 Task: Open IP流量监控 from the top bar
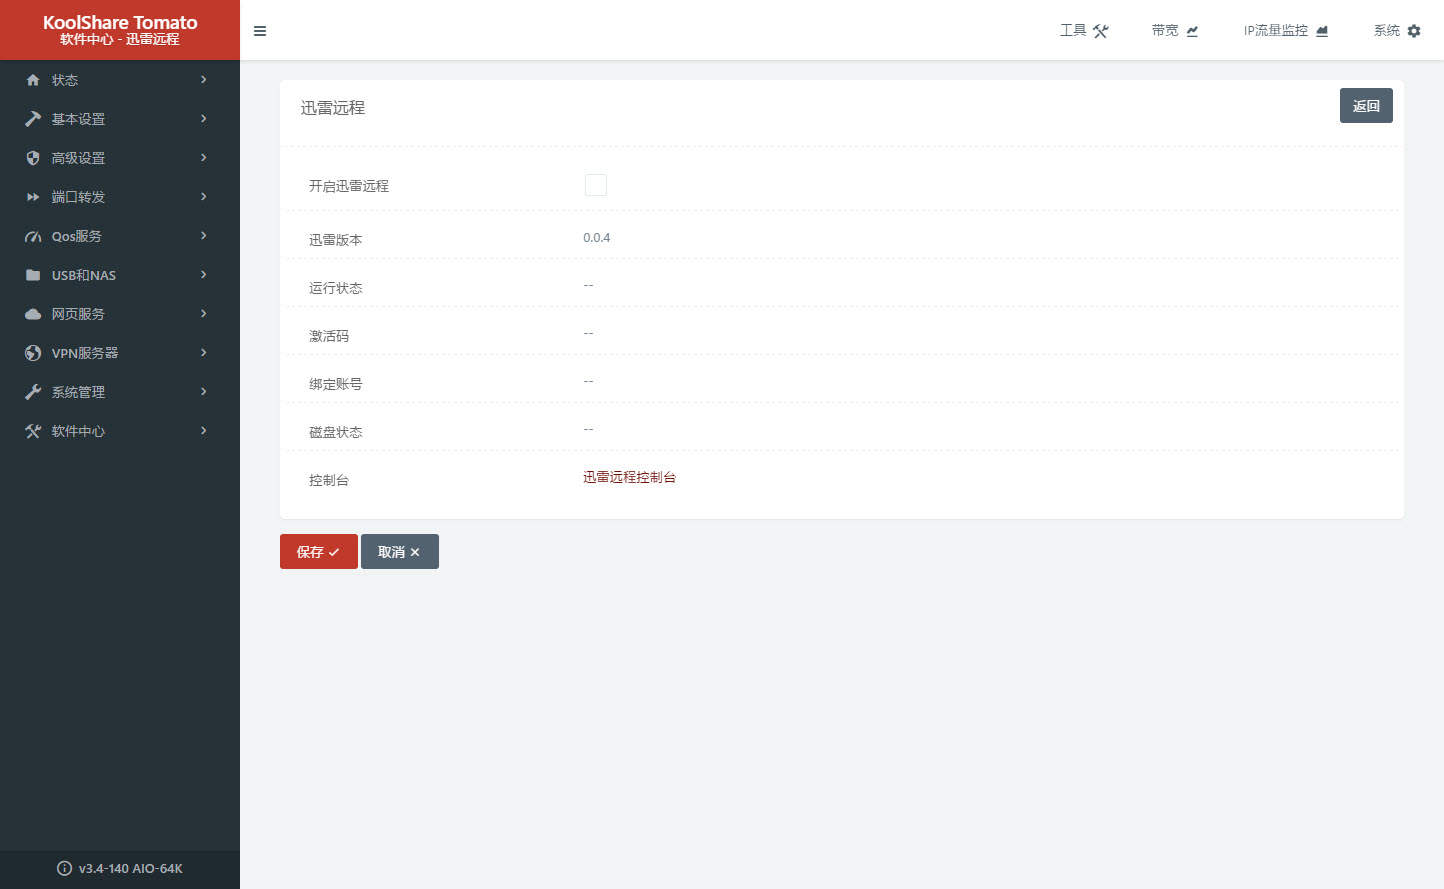(1286, 31)
